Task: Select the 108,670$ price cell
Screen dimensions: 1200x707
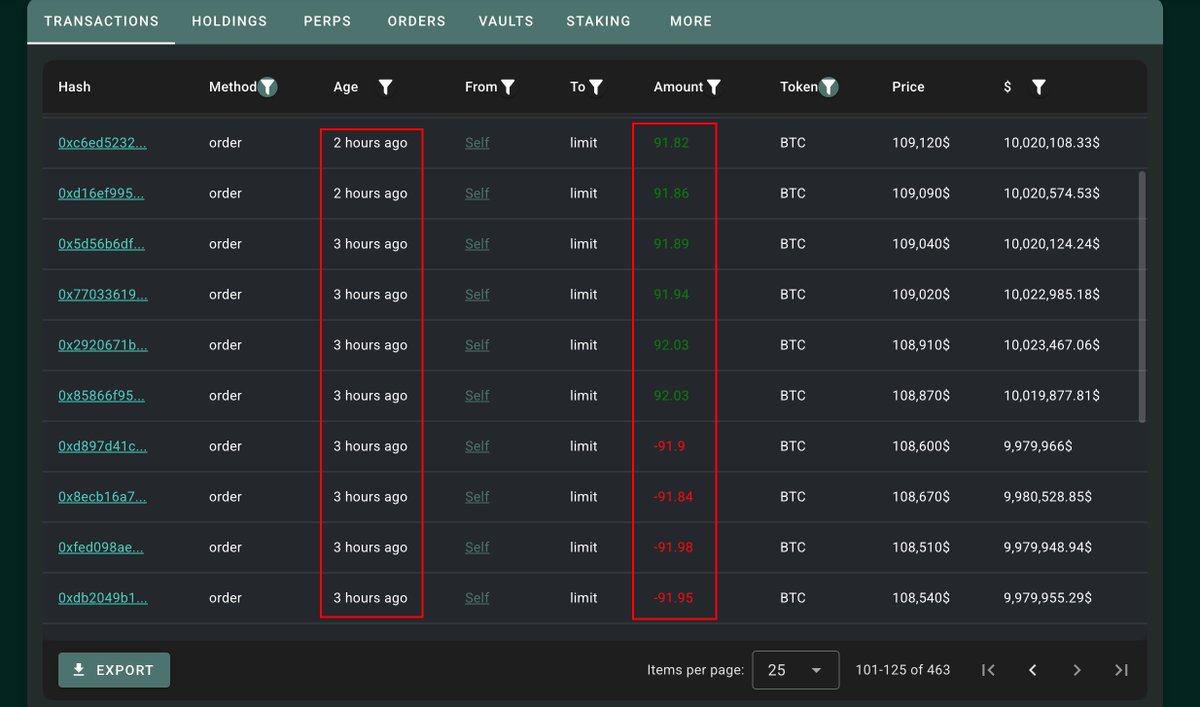Action: [921, 496]
